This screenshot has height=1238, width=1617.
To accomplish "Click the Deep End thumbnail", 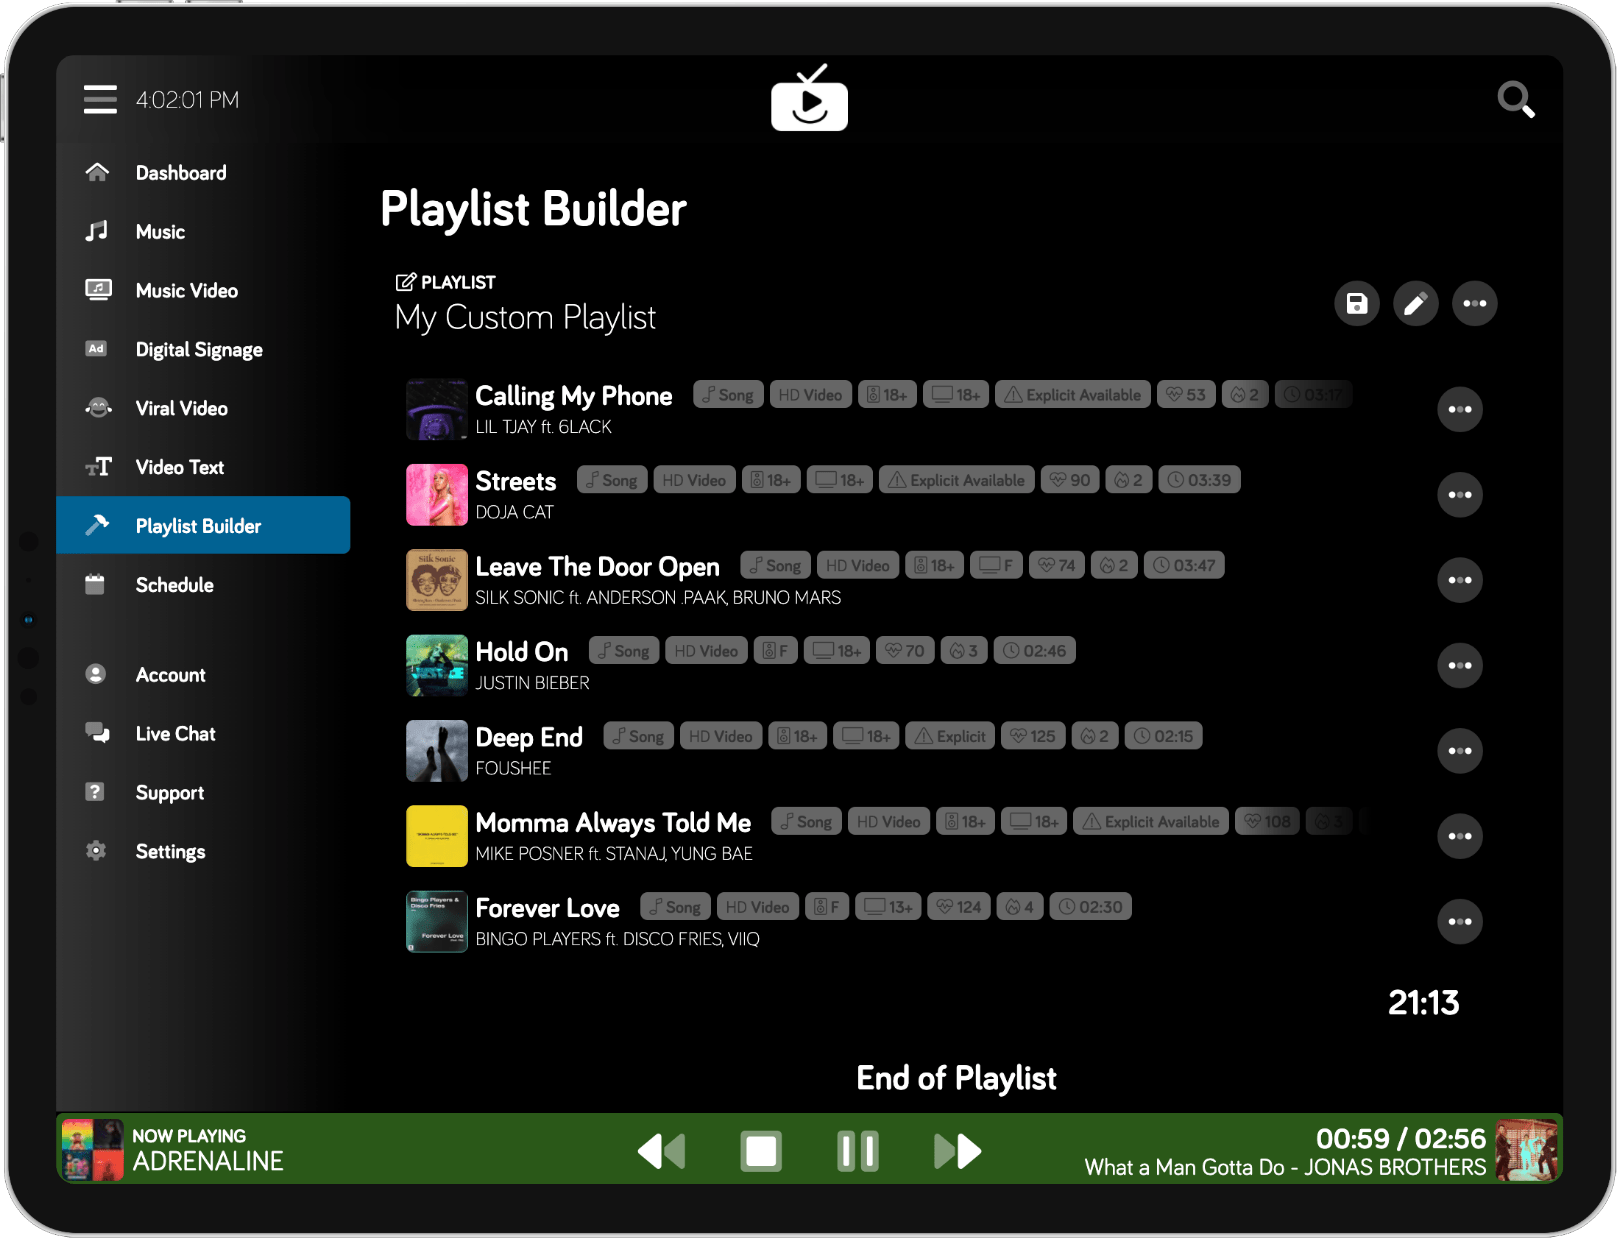I will tap(437, 751).
